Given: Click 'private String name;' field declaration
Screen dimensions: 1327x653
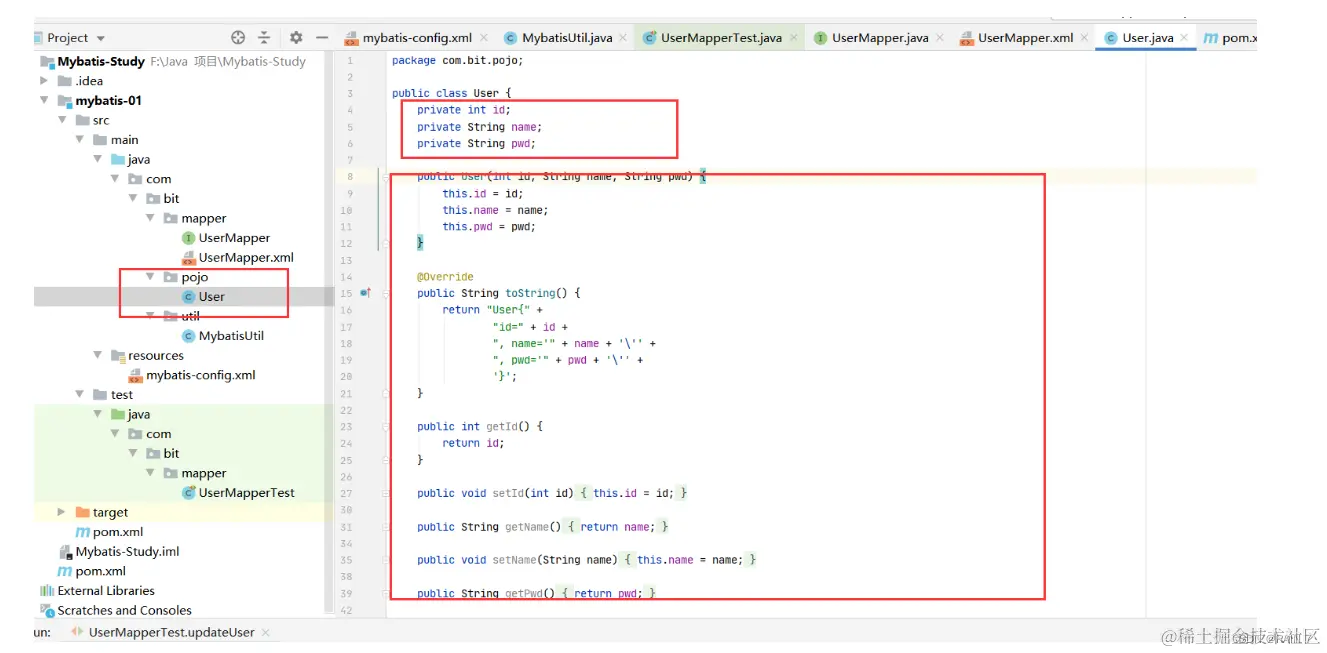Looking at the screenshot, I should coord(479,127).
